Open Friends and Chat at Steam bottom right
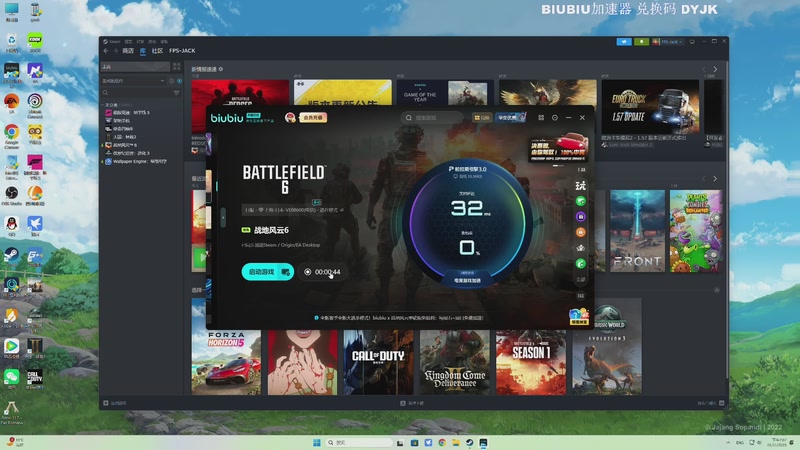The image size is (800, 450). 710,403
